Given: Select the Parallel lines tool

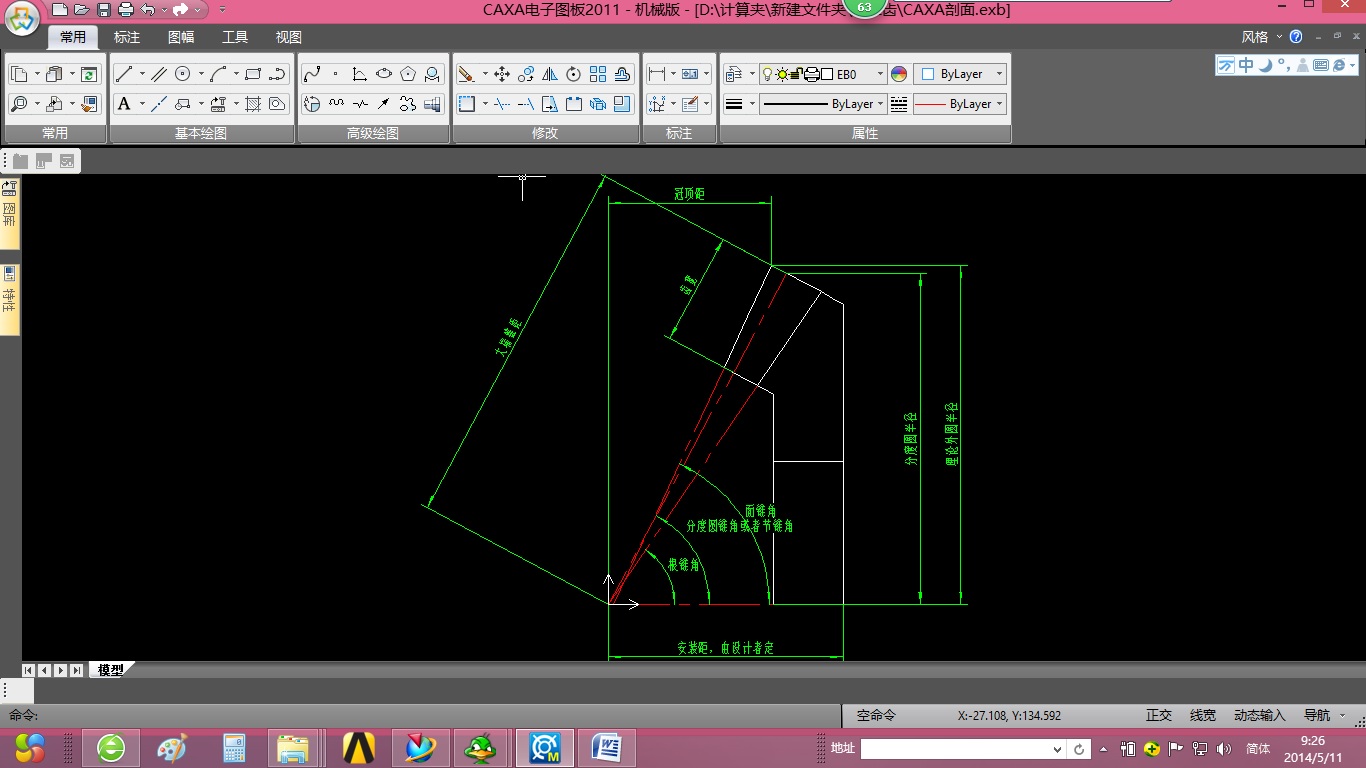Looking at the screenshot, I should (159, 74).
